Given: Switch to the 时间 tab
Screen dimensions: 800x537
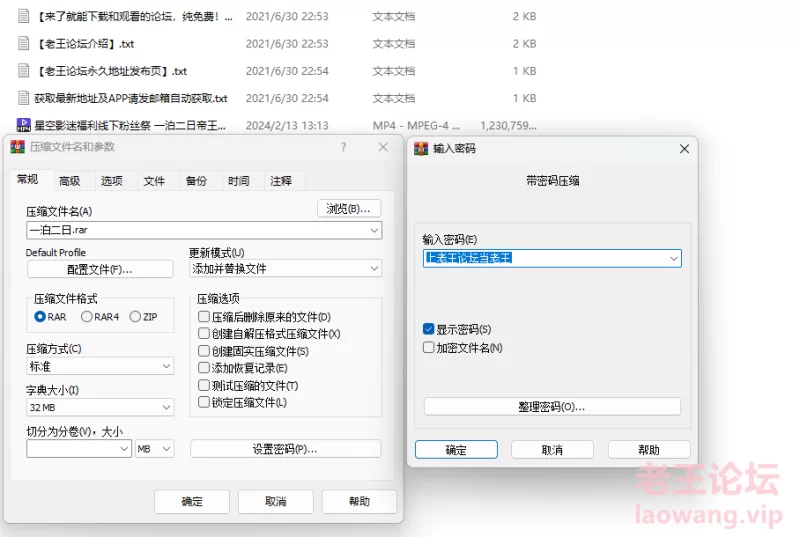Looking at the screenshot, I should tap(239, 181).
